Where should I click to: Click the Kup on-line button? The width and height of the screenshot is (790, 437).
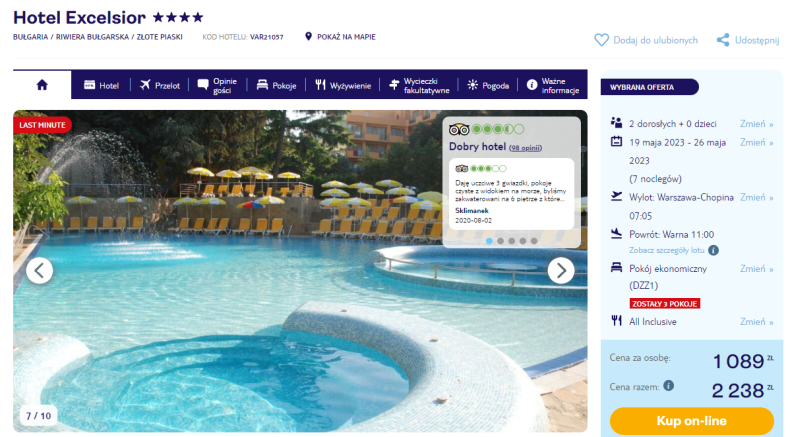point(691,421)
